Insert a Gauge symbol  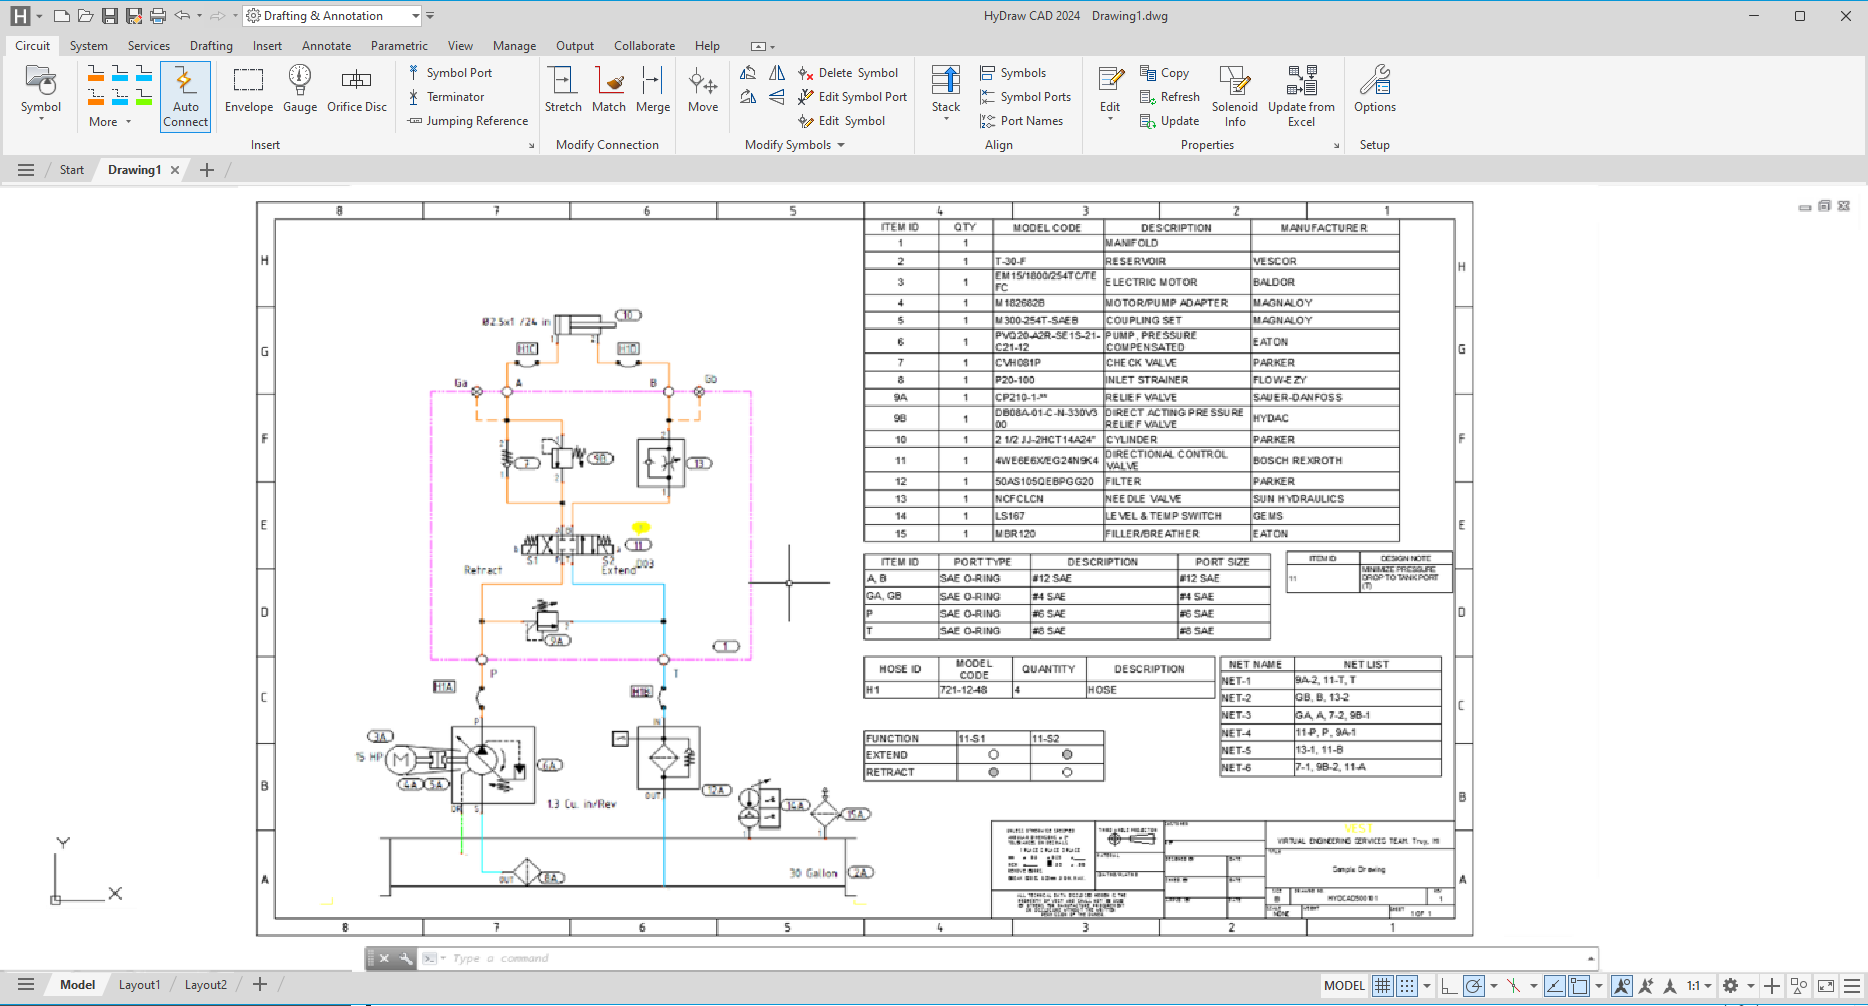(x=300, y=90)
